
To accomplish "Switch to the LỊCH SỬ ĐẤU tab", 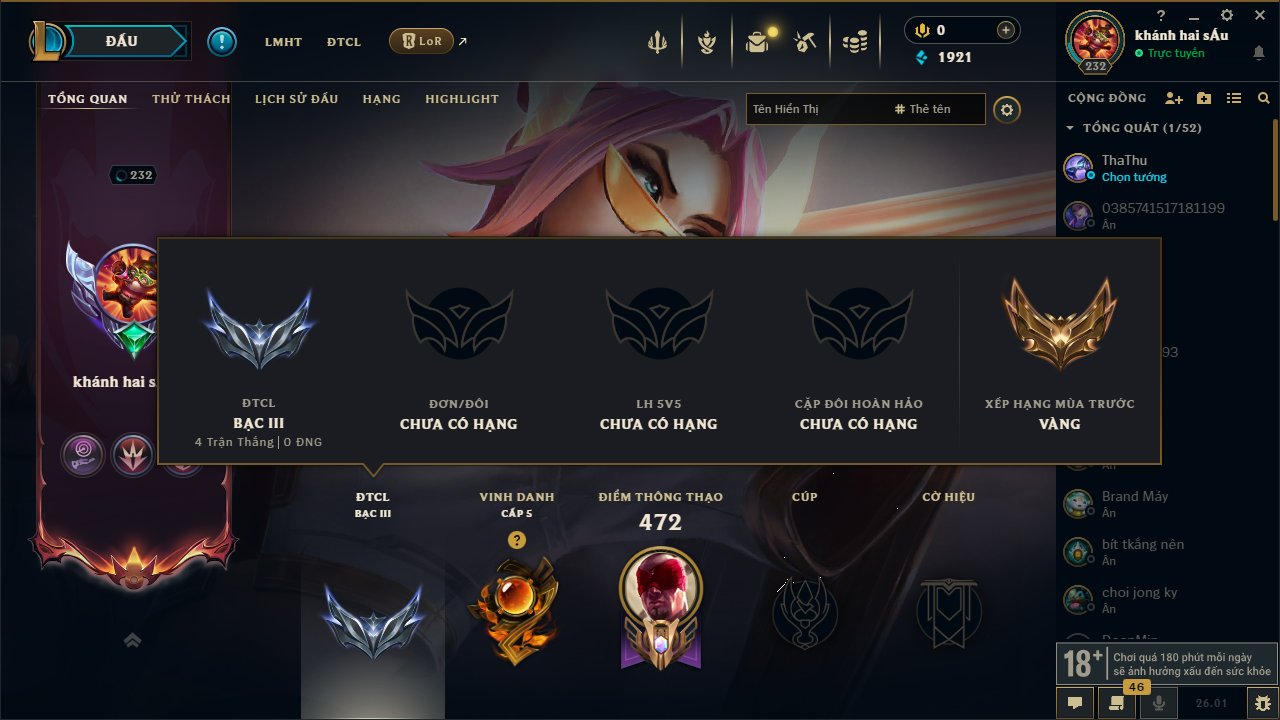I will [296, 99].
